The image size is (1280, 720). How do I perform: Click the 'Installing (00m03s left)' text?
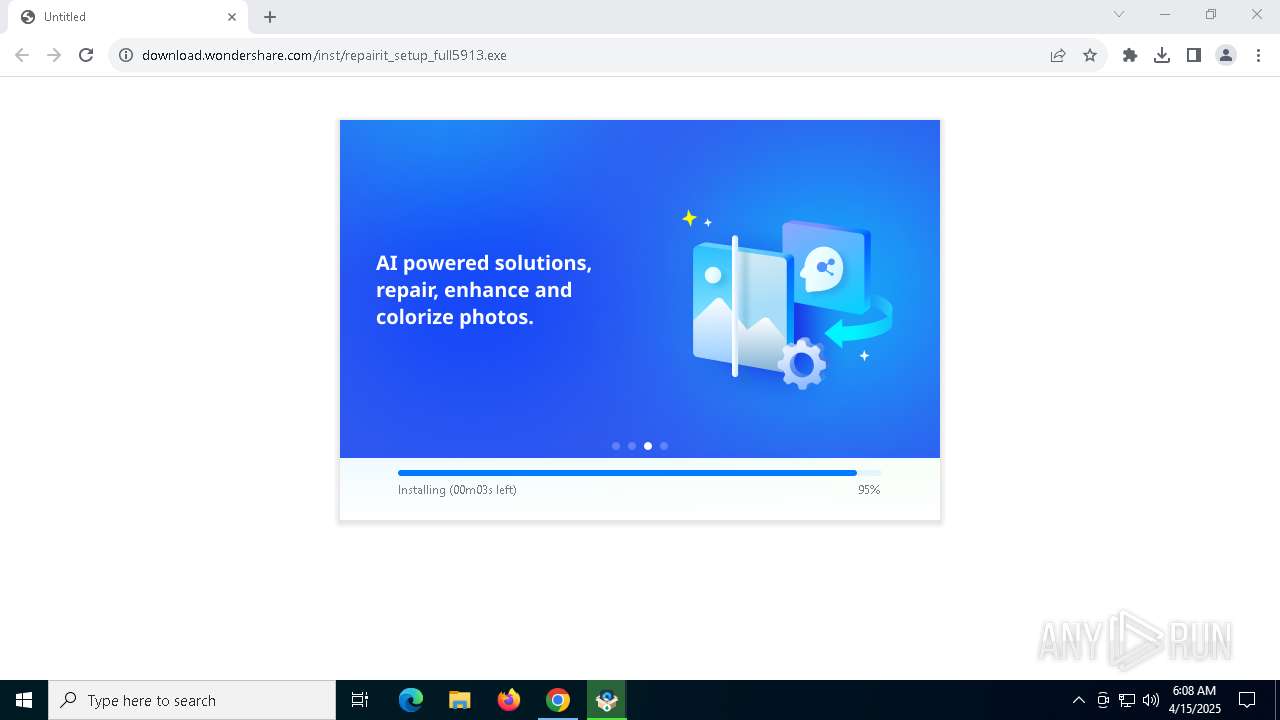click(457, 490)
